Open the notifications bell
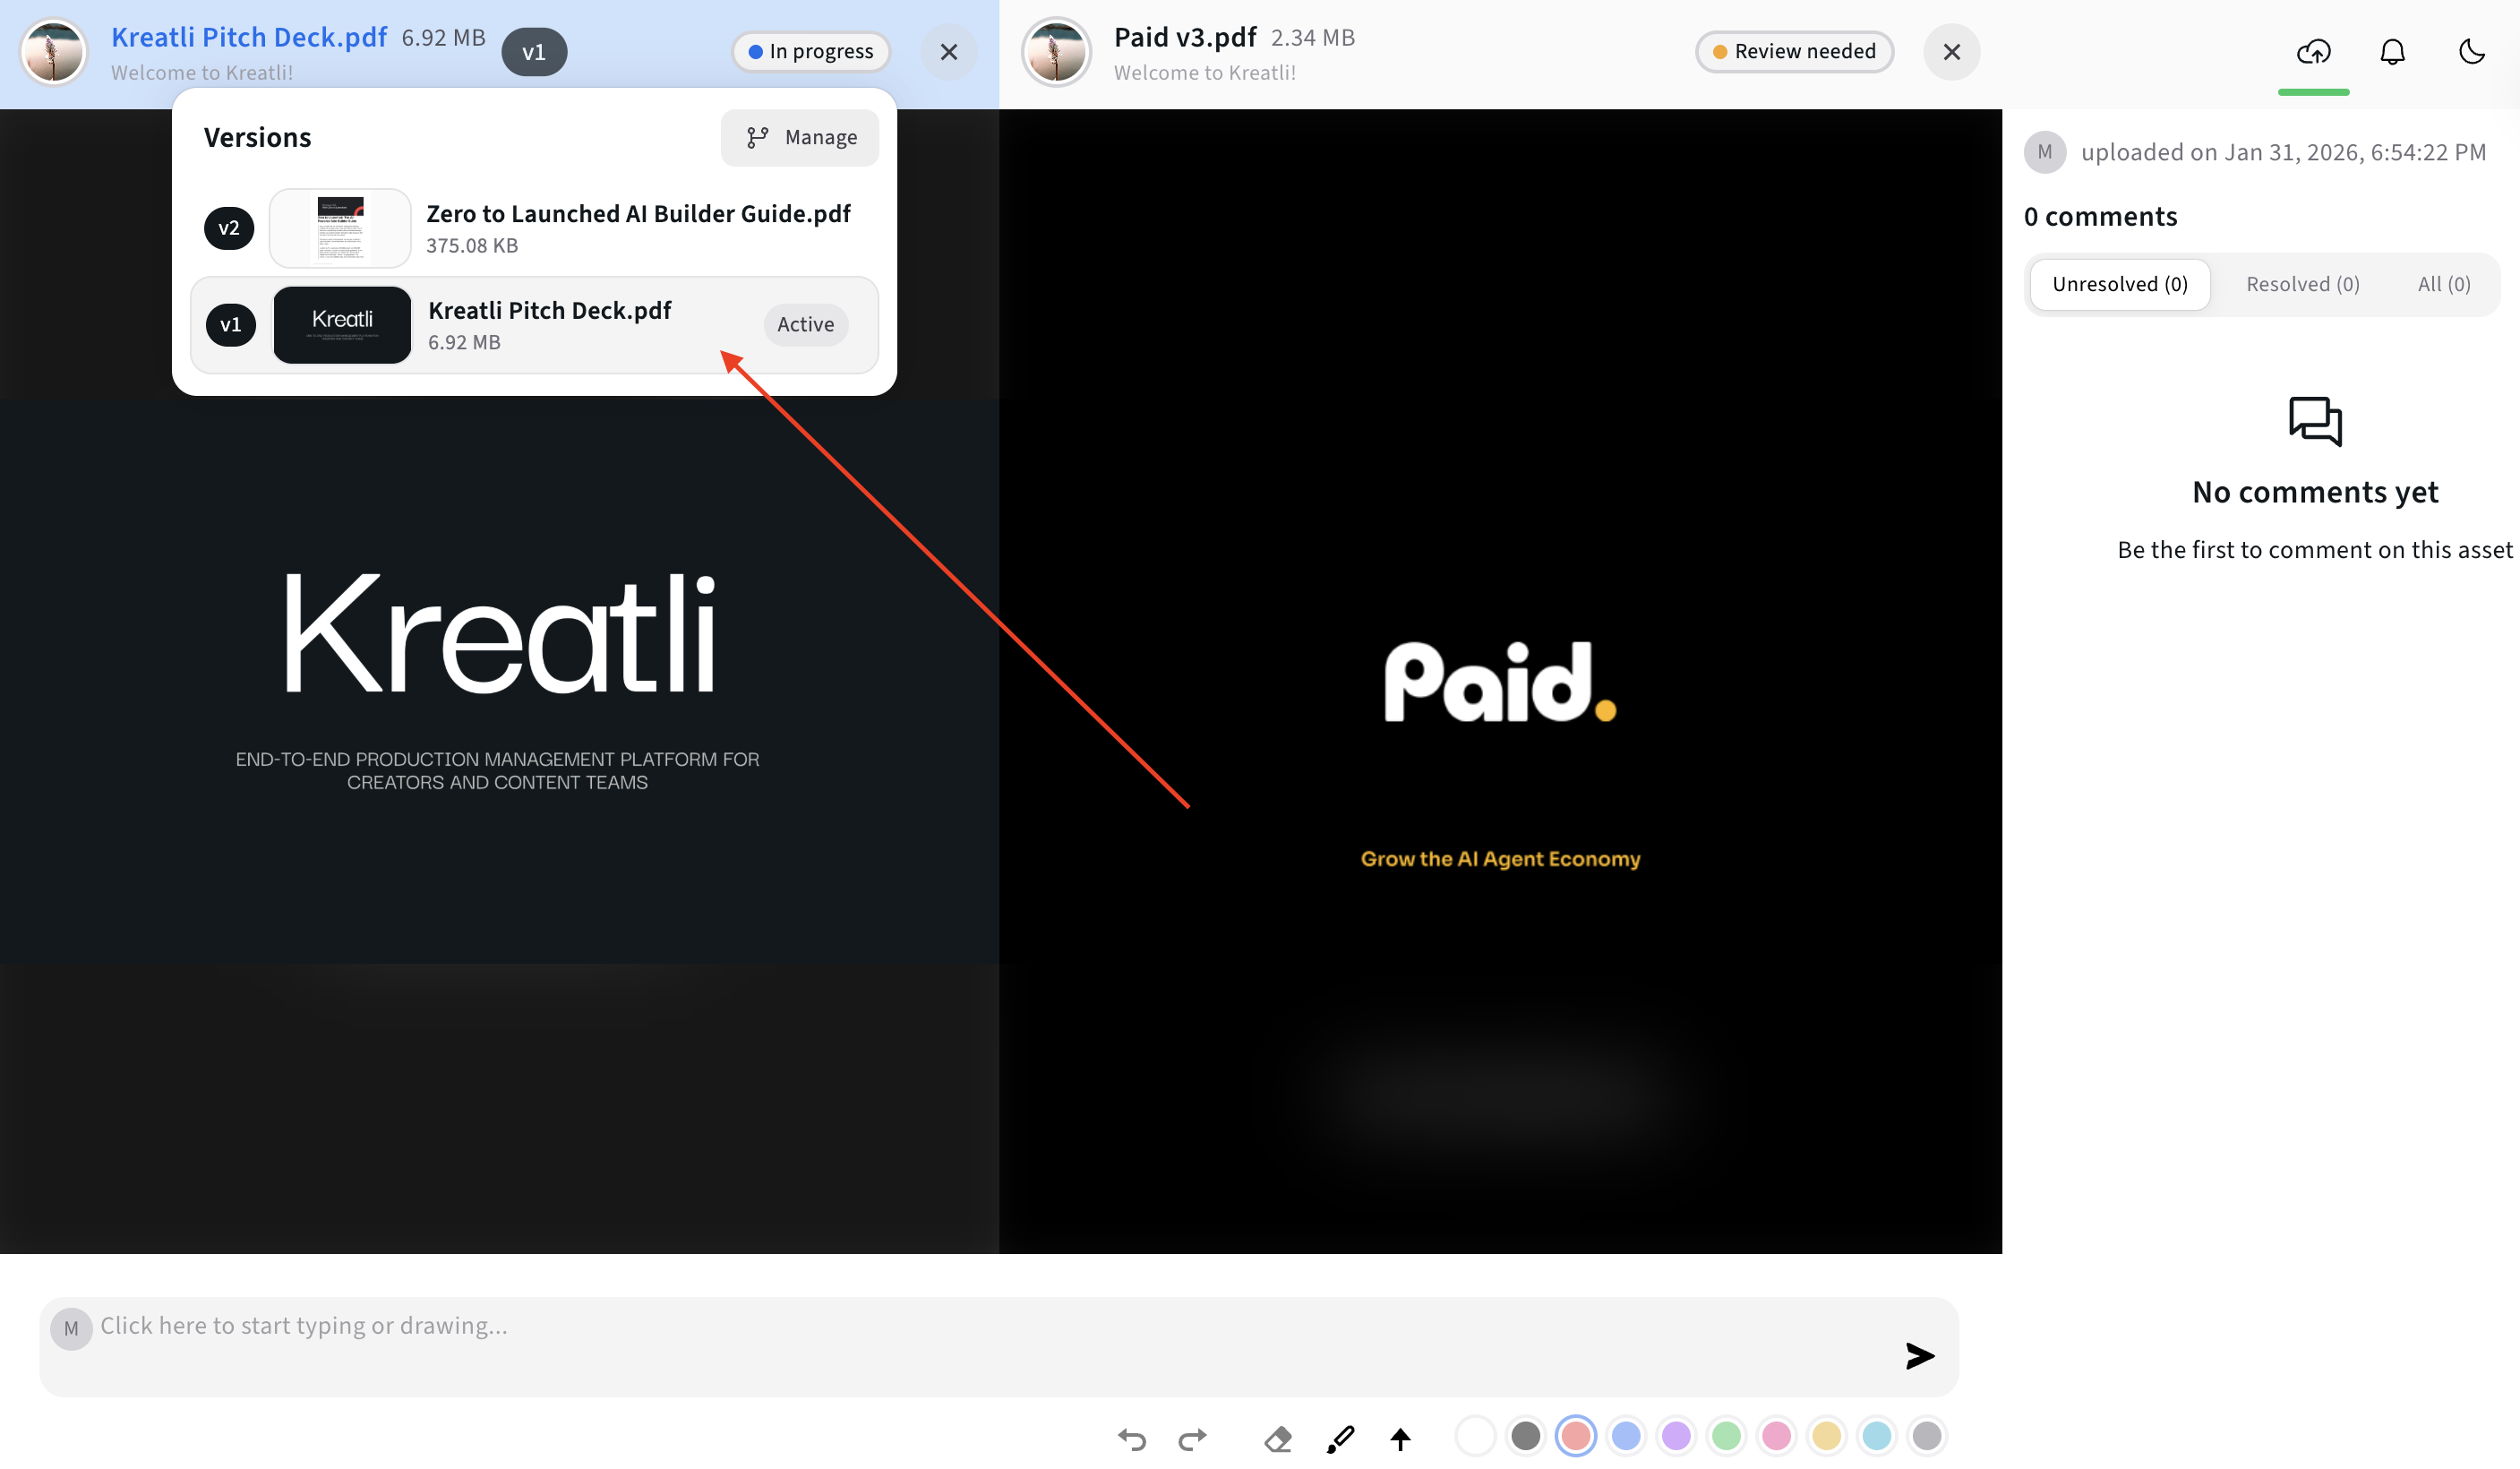2520x1469 pixels. (x=2392, y=52)
